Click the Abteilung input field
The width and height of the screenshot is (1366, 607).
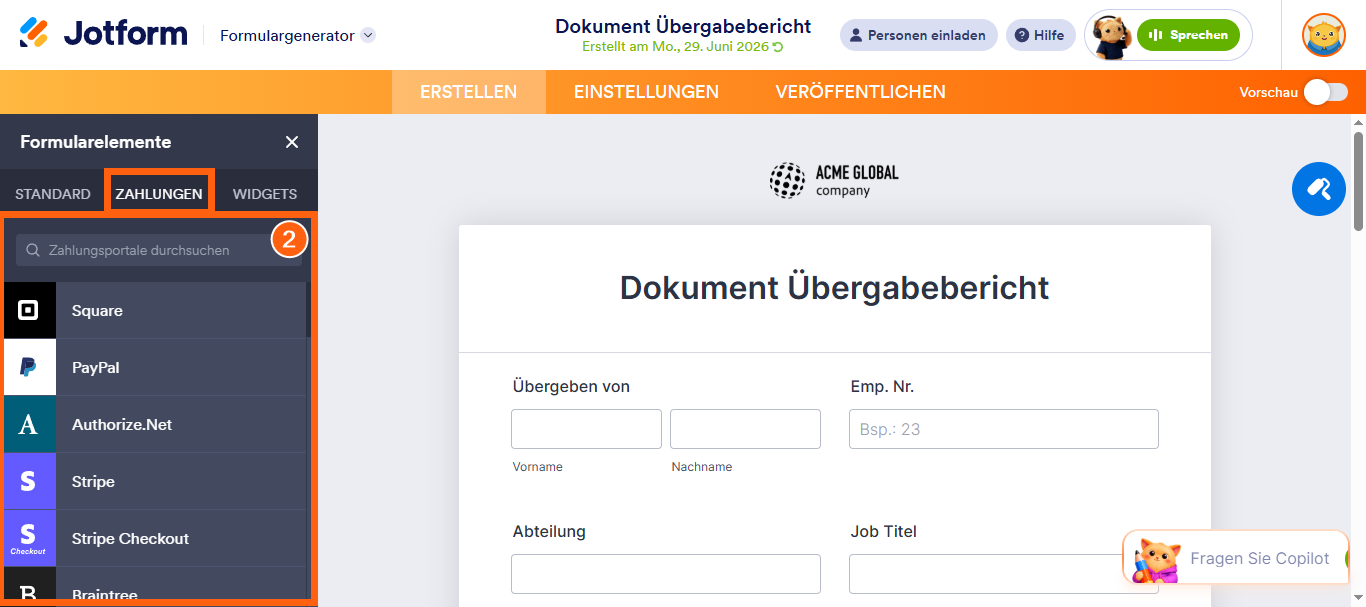(x=666, y=574)
